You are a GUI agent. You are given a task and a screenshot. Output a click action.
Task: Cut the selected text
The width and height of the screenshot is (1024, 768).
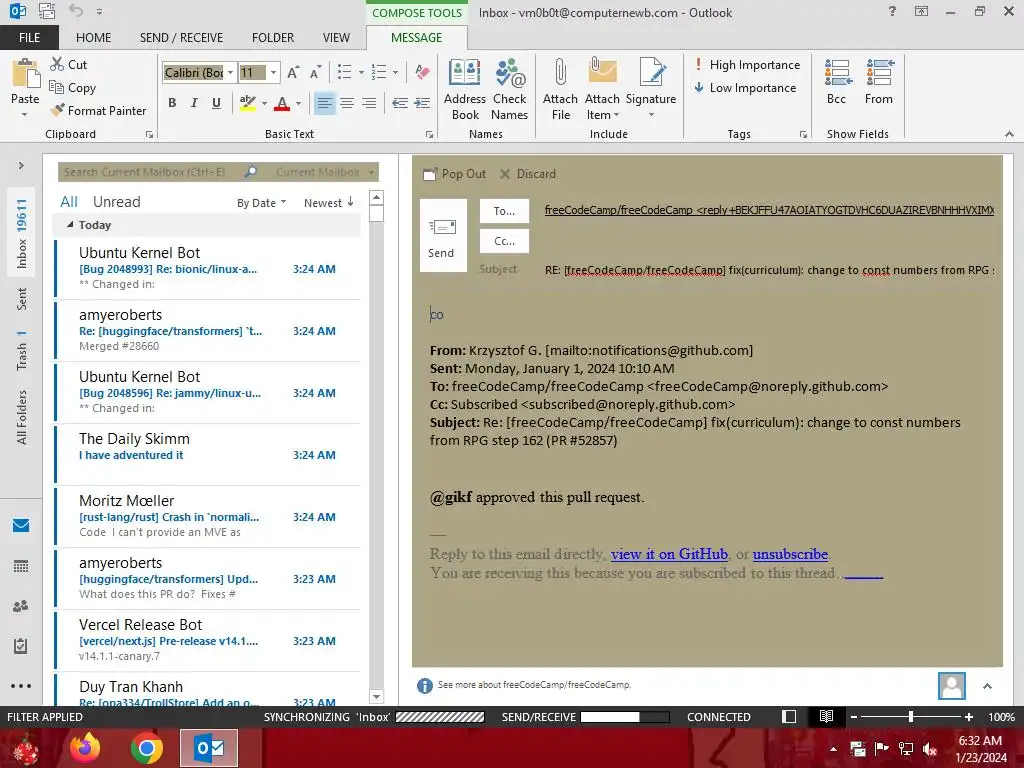click(69, 64)
